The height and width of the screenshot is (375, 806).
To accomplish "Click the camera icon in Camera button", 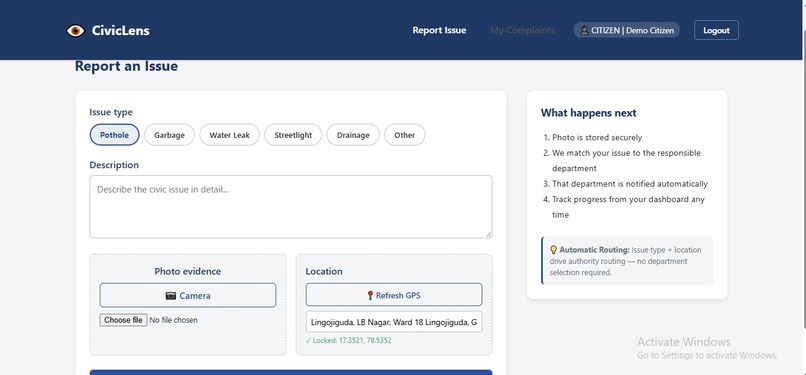I will (x=171, y=296).
